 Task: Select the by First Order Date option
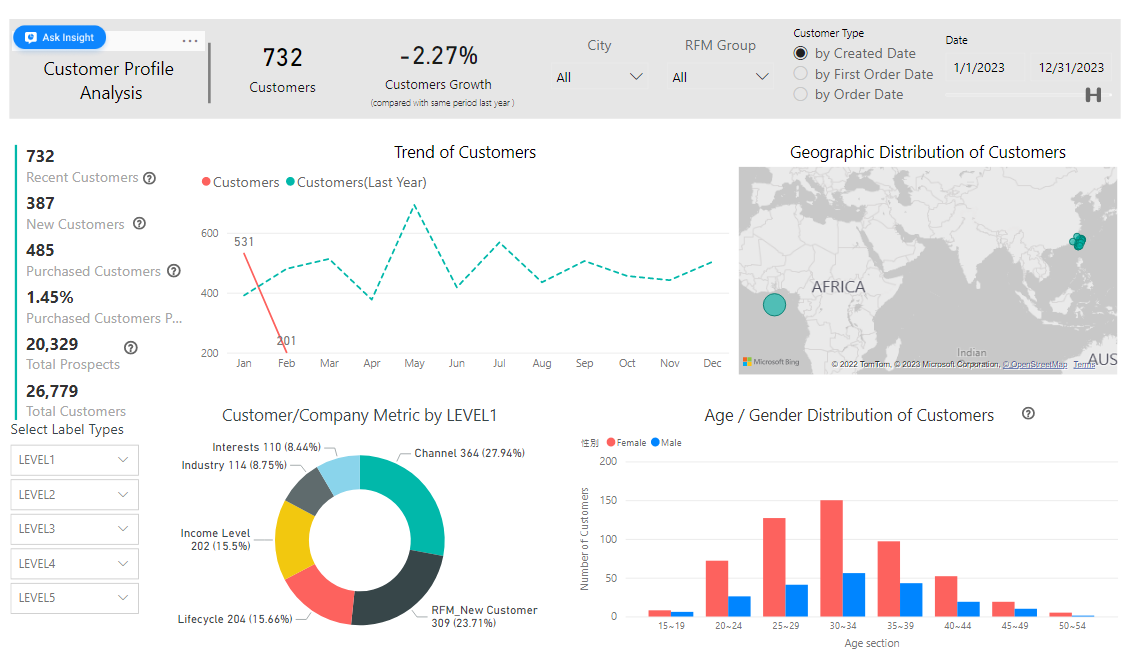click(x=800, y=74)
